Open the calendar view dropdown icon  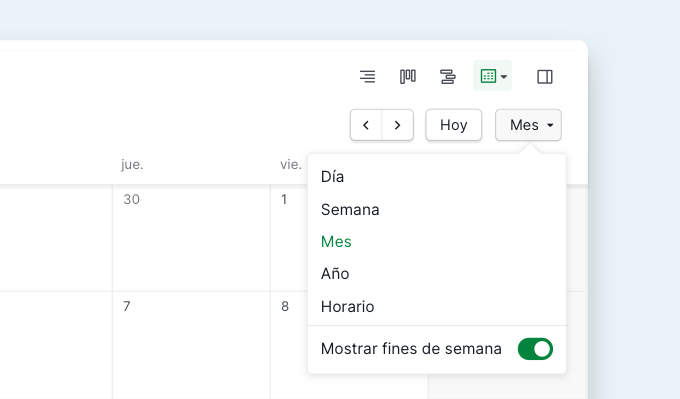(493, 76)
